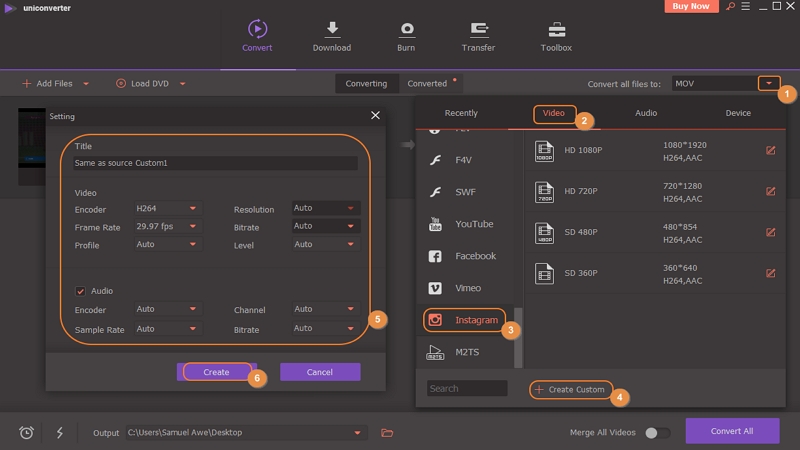800x450 pixels.
Task: Click the format Search field
Action: tap(467, 389)
